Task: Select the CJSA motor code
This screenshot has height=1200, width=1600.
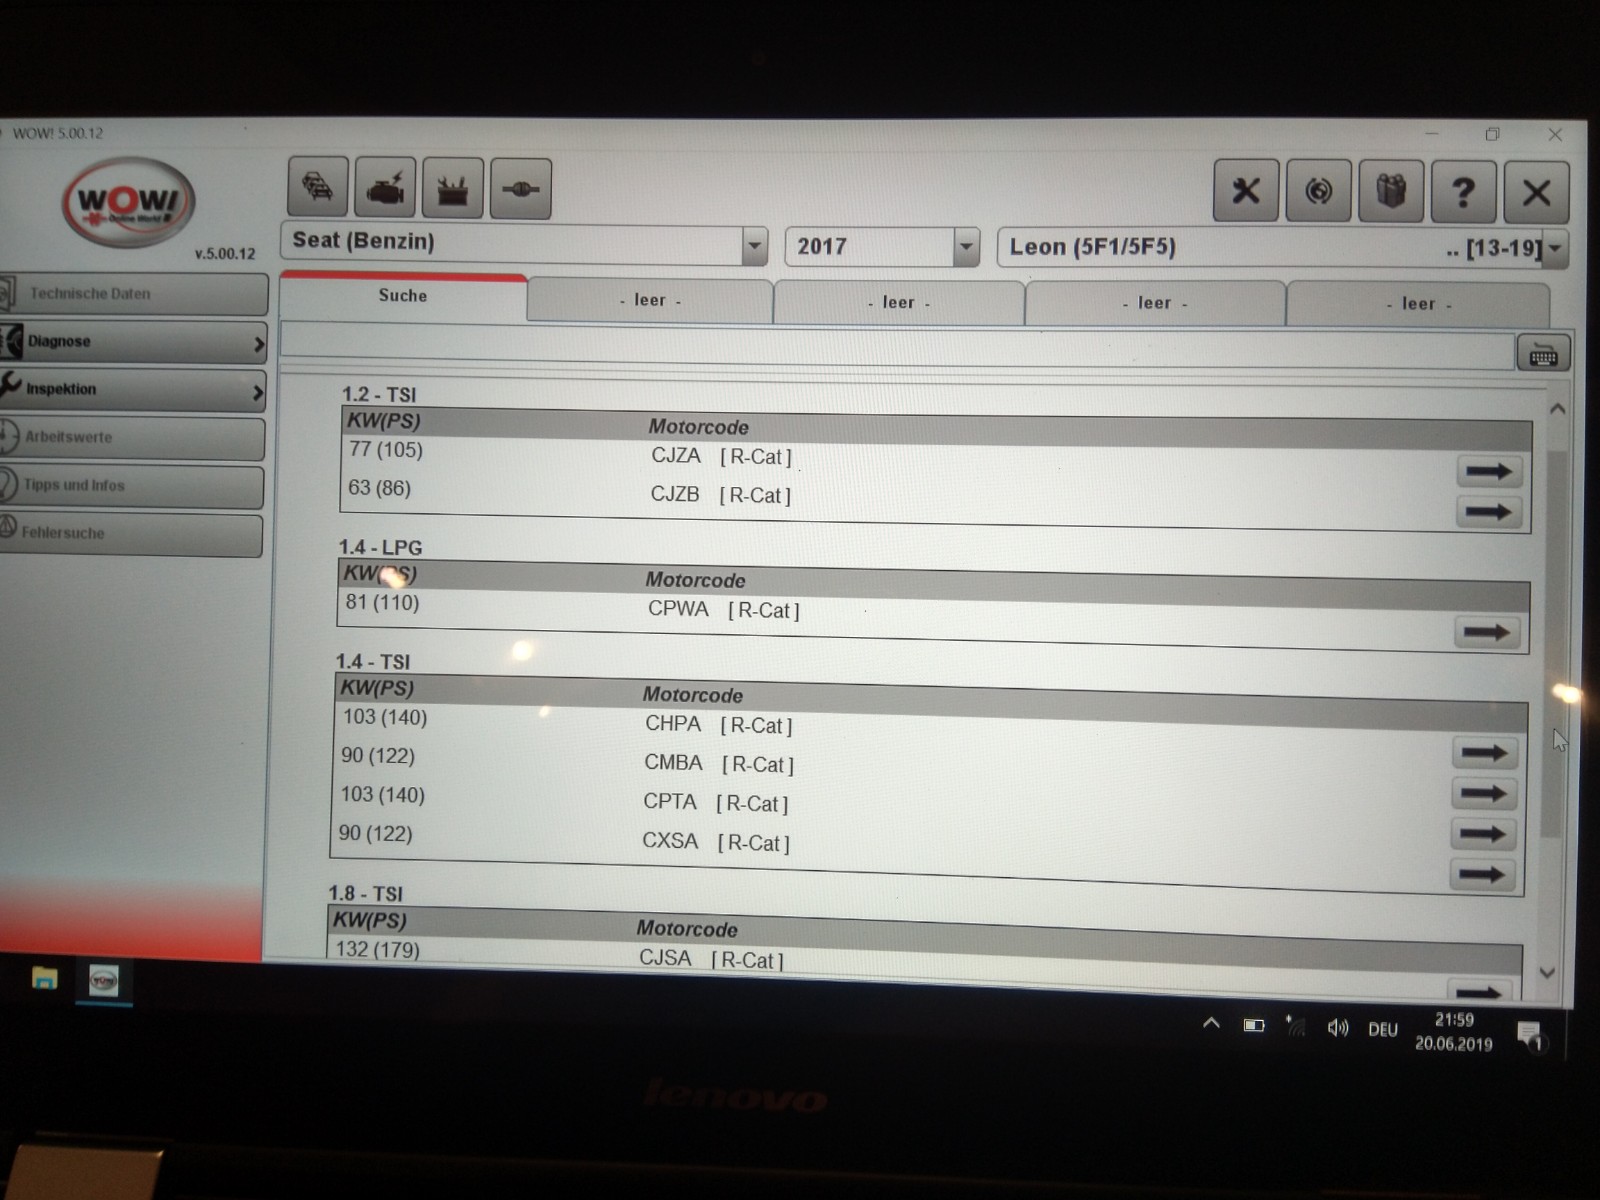Action: point(665,958)
